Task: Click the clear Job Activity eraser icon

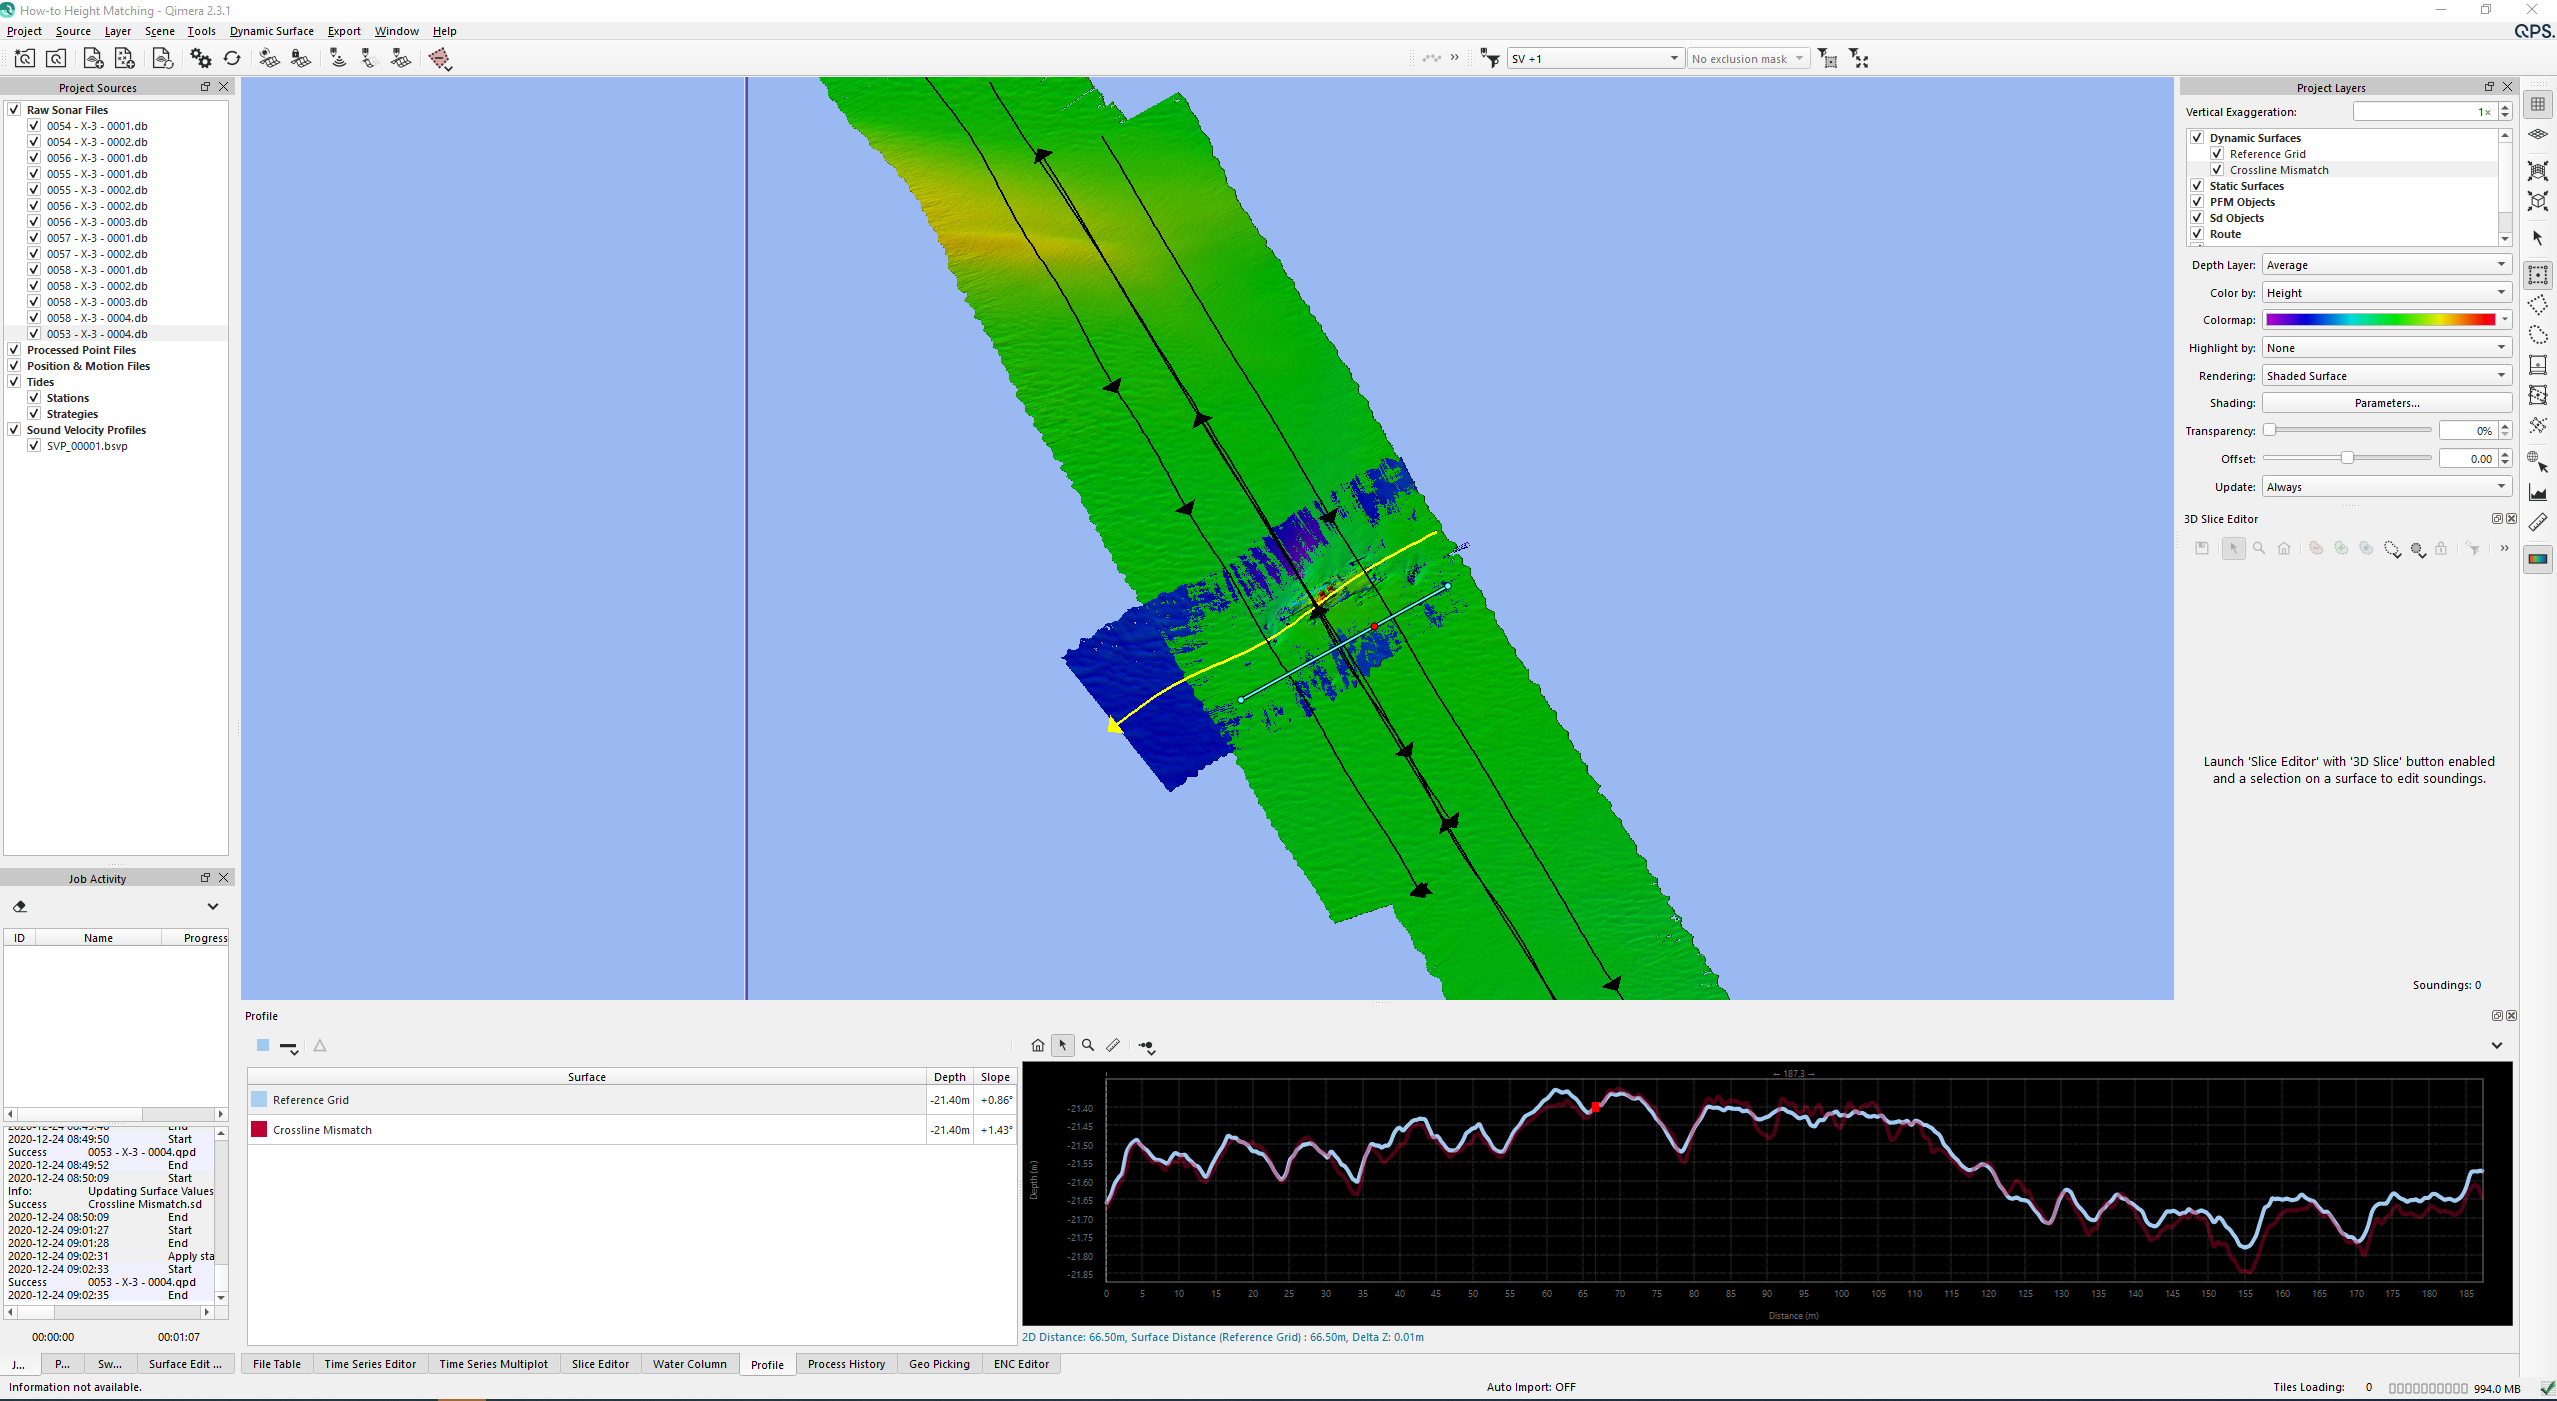Action: 20,907
